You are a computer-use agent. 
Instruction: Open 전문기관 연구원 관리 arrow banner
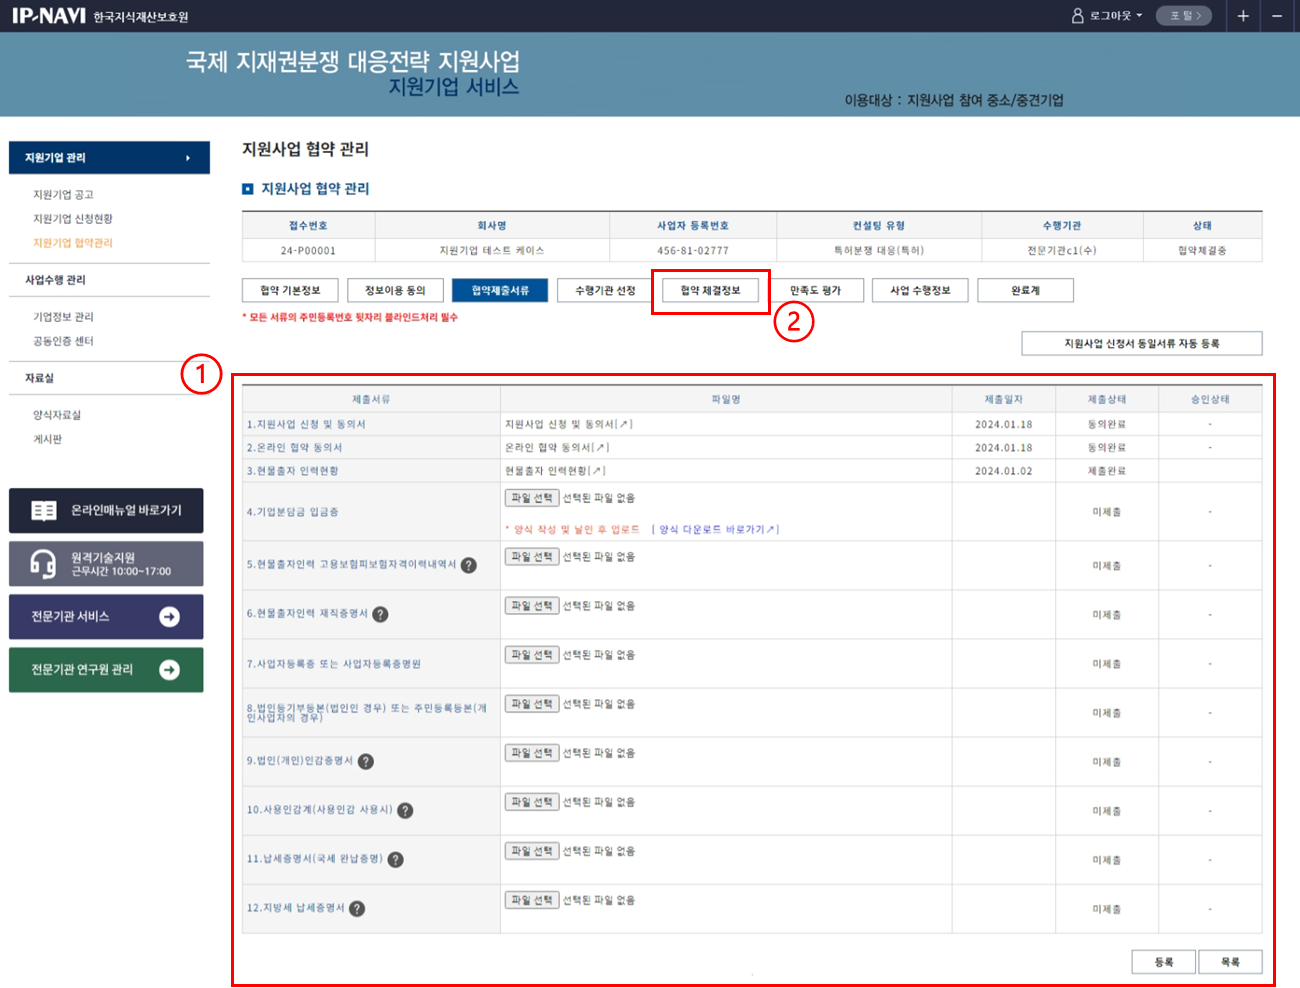[170, 670]
